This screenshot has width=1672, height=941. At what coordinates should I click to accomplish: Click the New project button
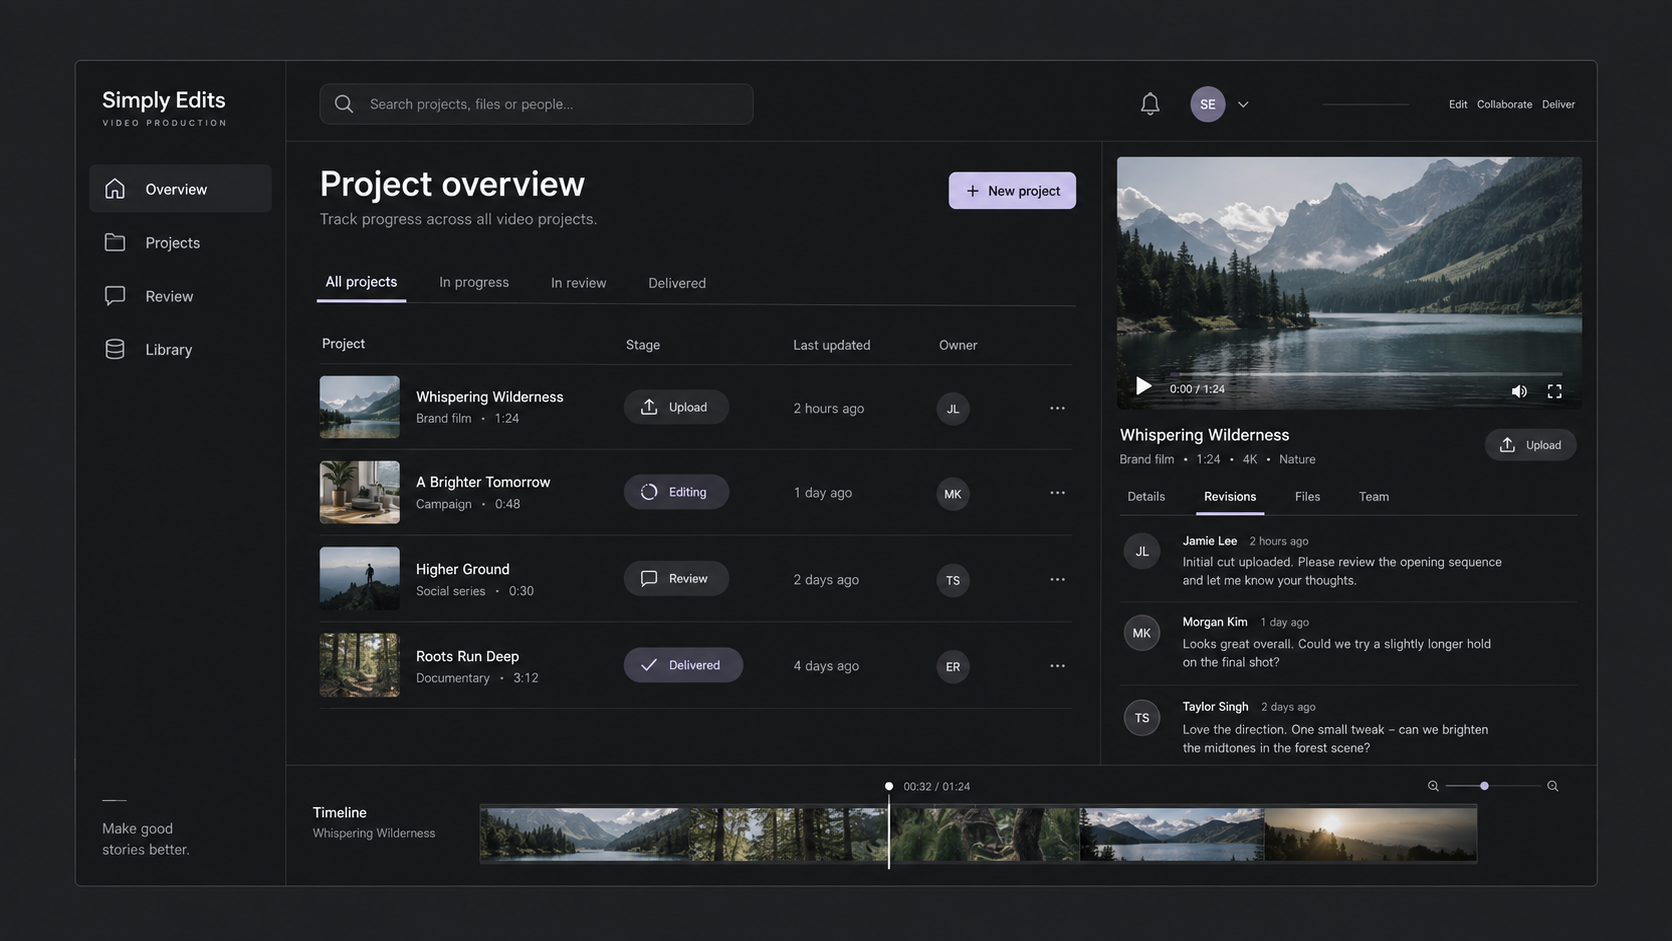coord(1012,190)
